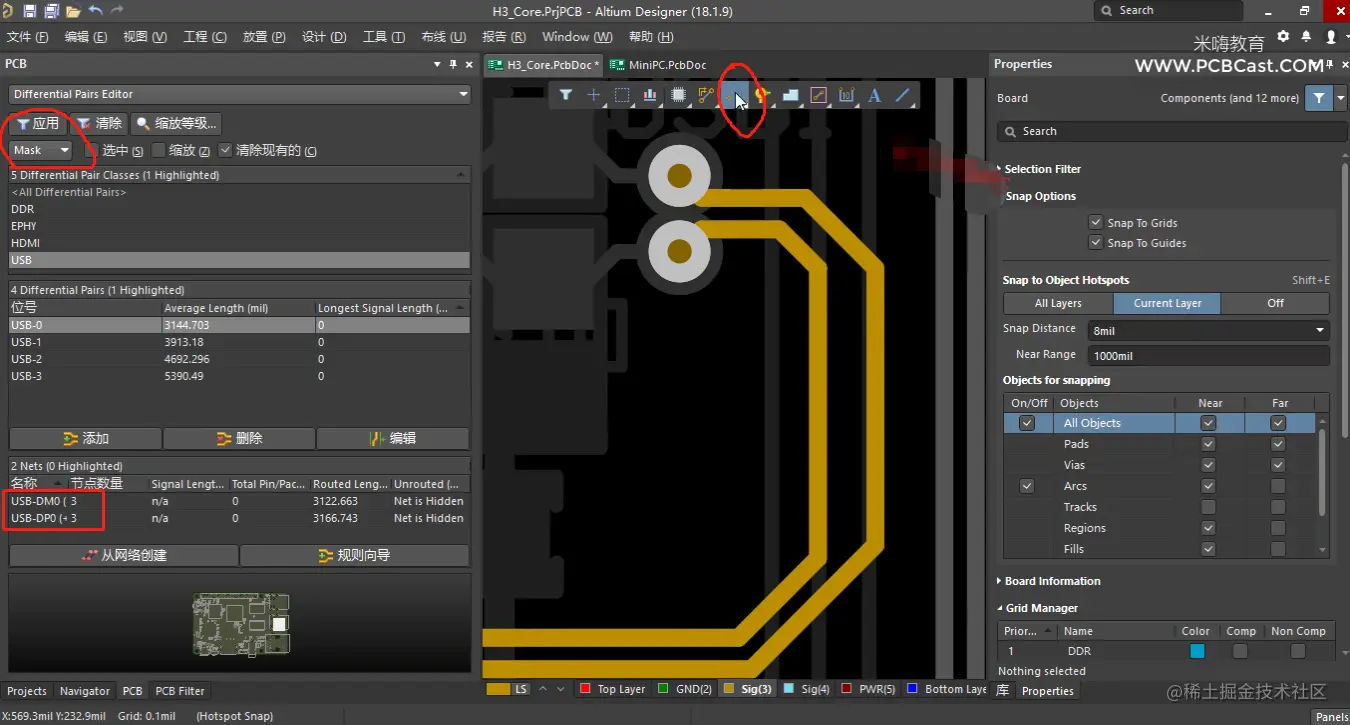This screenshot has width=1350, height=725.
Task: Open the 设计 (D) menu
Action: [324, 37]
